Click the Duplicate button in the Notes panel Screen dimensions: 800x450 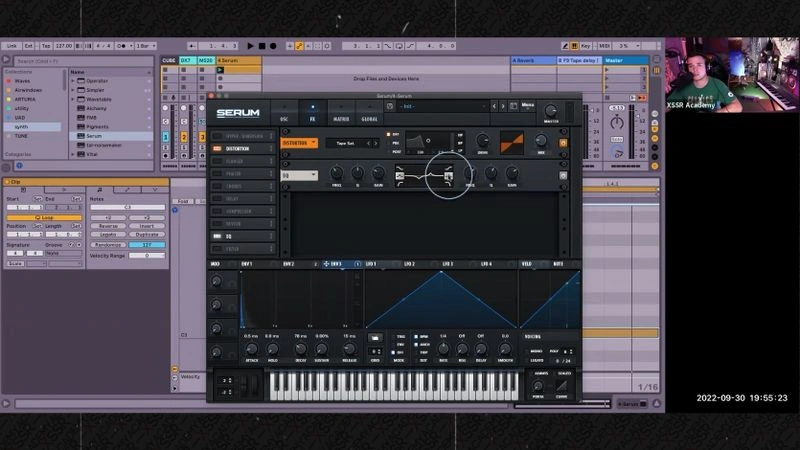(147, 234)
